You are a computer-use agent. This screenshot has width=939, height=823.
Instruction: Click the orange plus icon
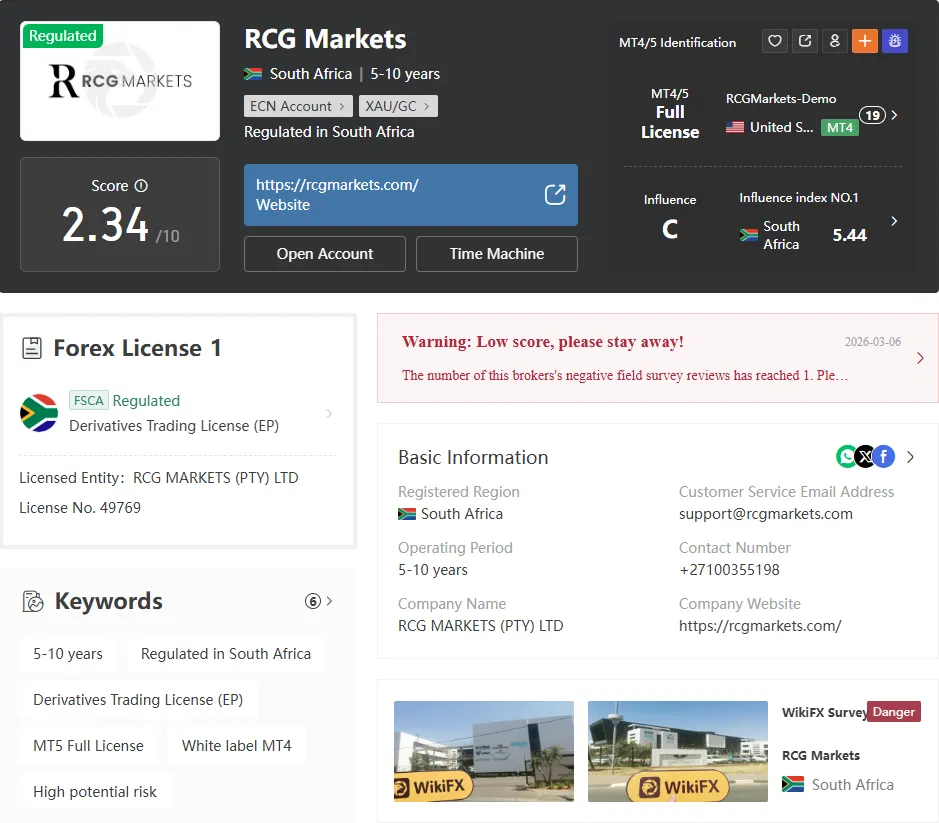coord(865,41)
